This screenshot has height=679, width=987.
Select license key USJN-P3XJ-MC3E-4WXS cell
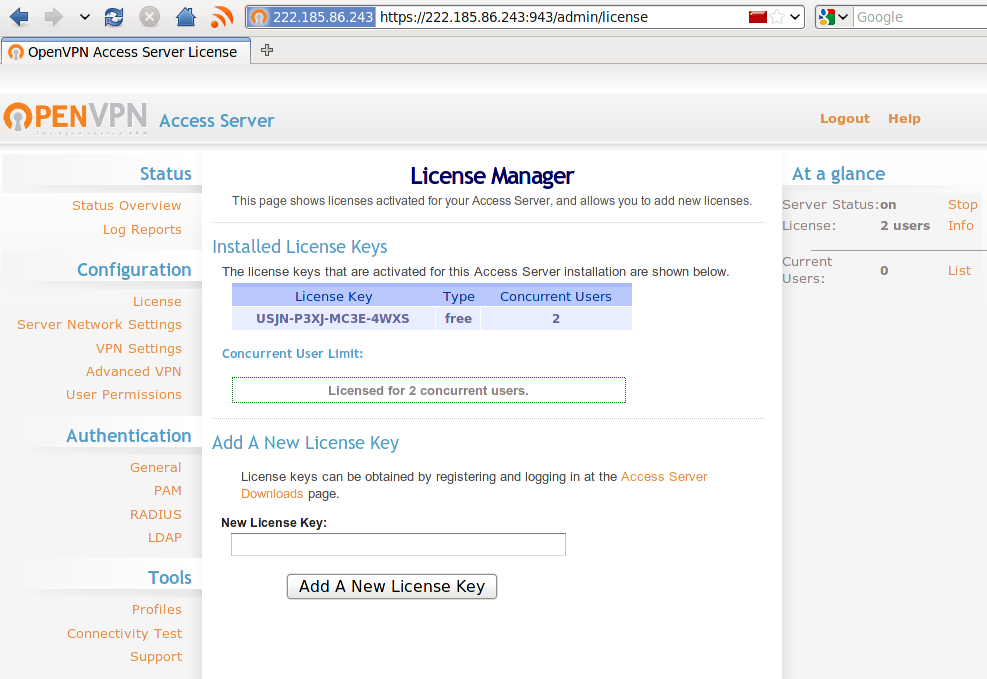(x=333, y=318)
